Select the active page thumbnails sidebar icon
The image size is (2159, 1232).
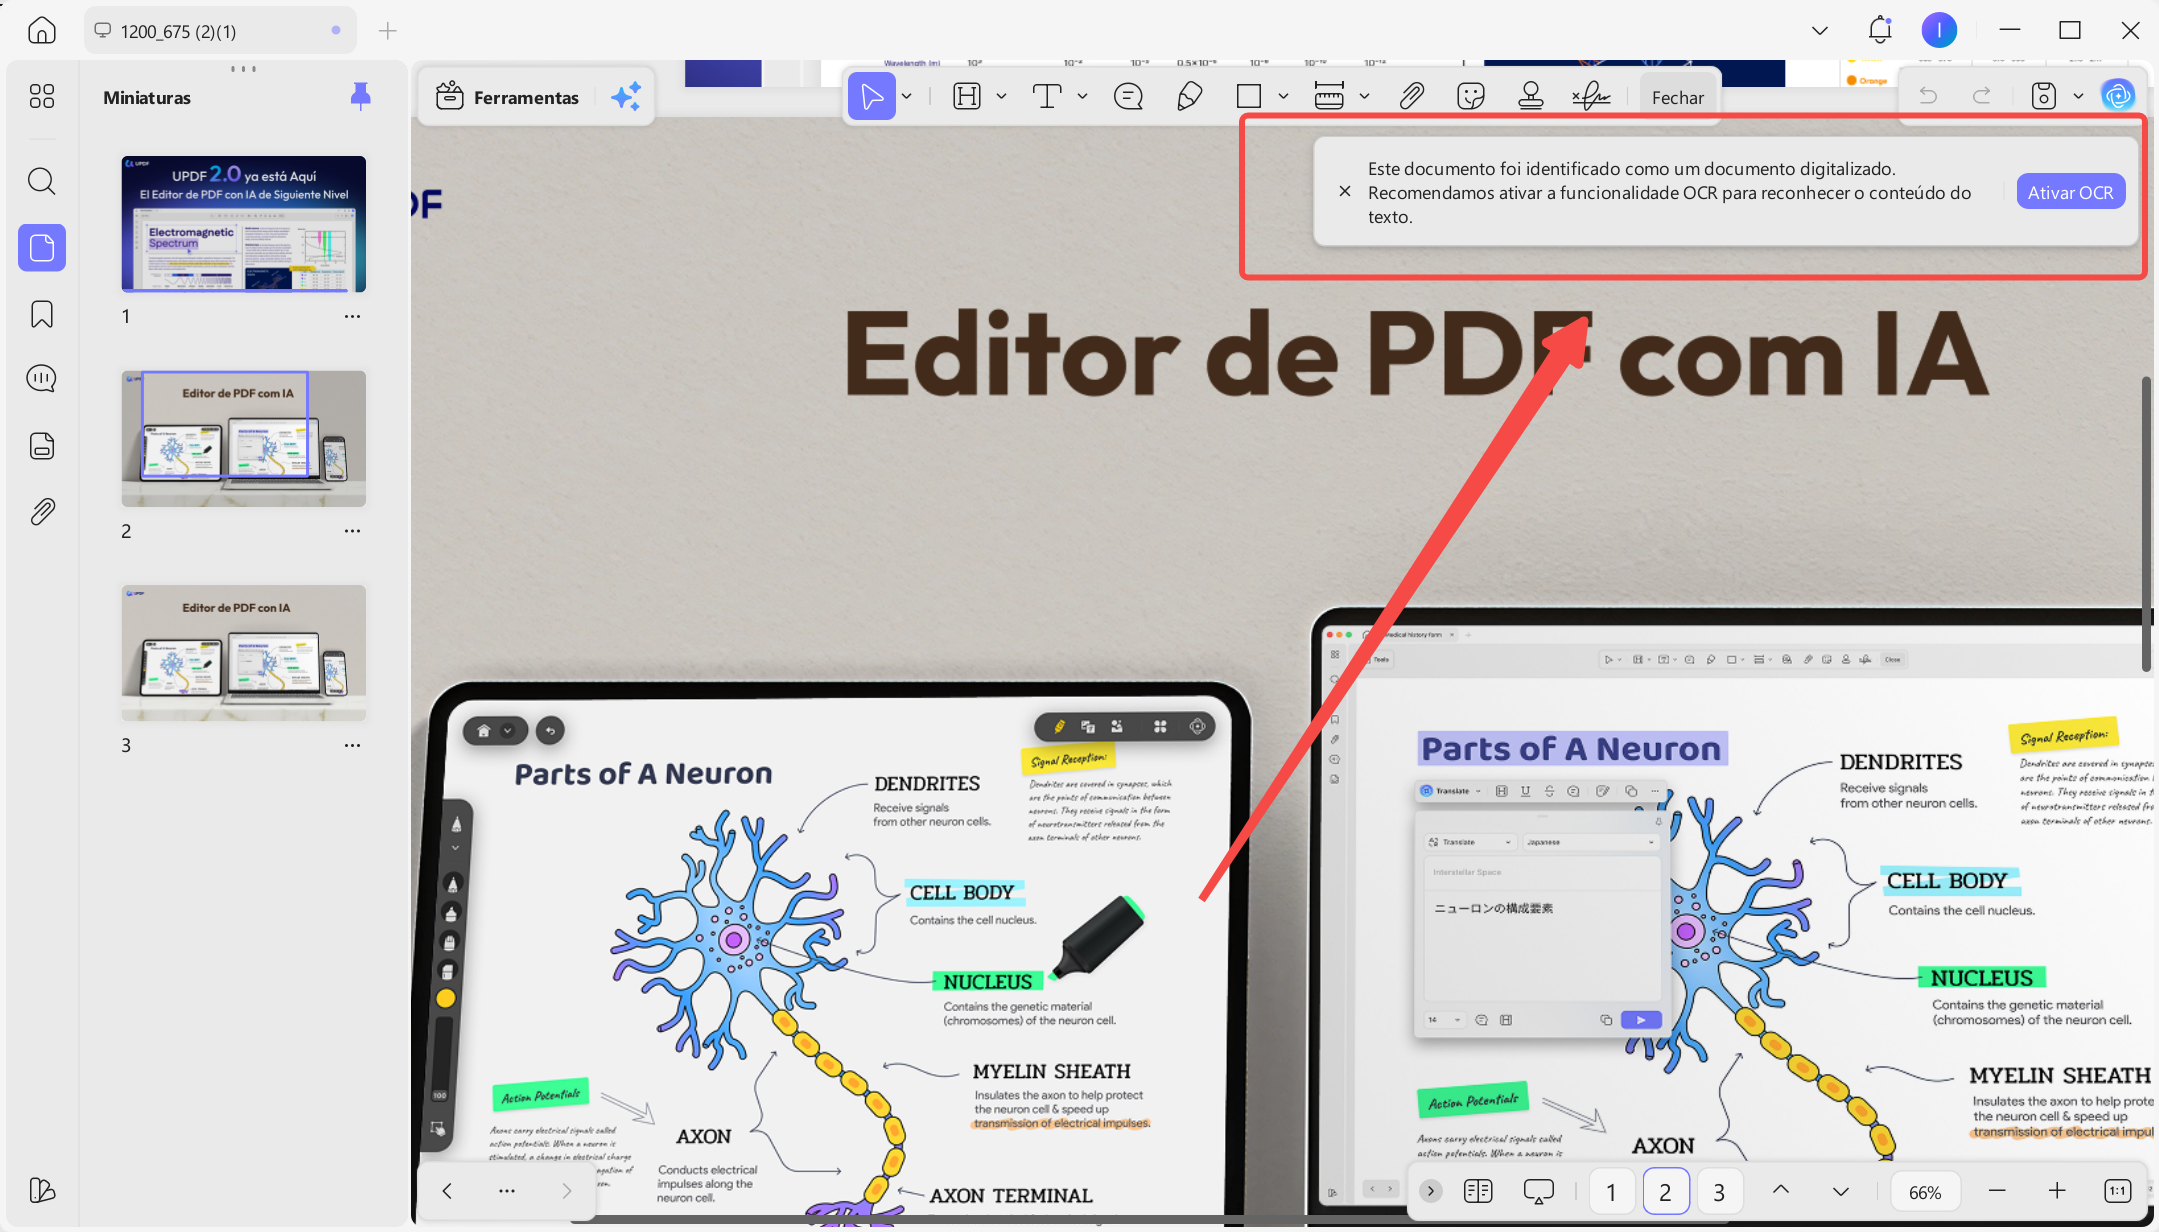coord(42,247)
